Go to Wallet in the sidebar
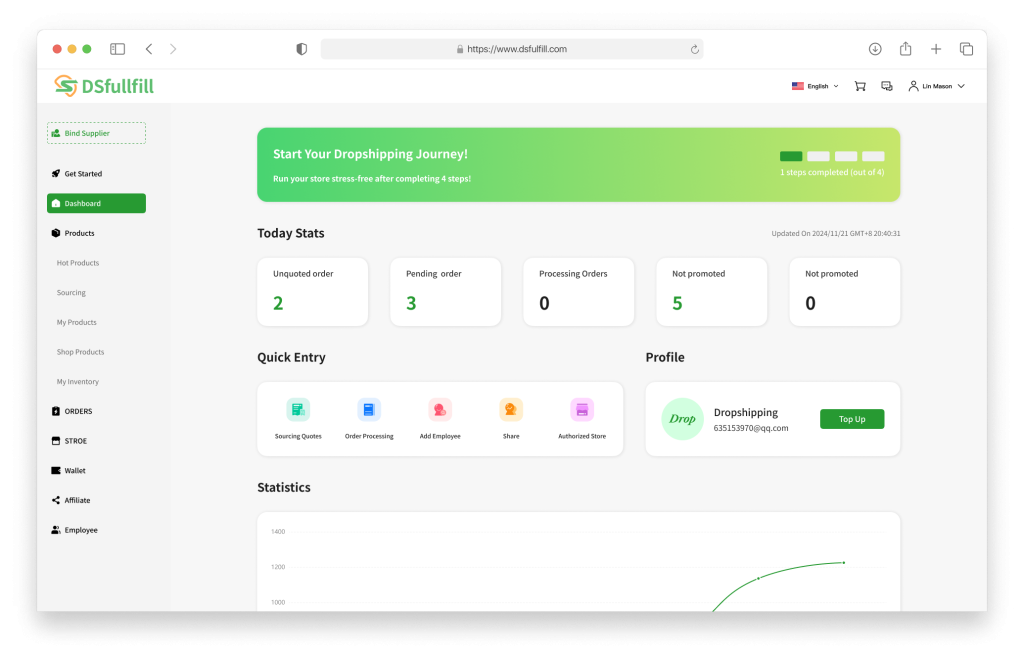1024x656 pixels. pyautogui.click(x=75, y=470)
